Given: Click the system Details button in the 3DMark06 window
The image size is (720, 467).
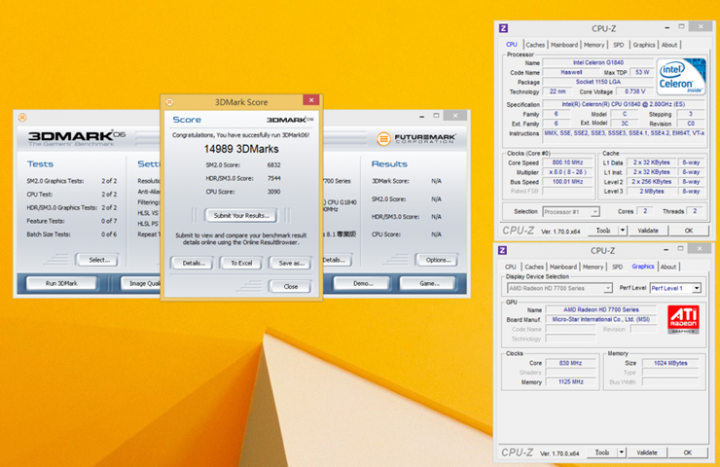Looking at the screenshot, I should tap(336, 260).
